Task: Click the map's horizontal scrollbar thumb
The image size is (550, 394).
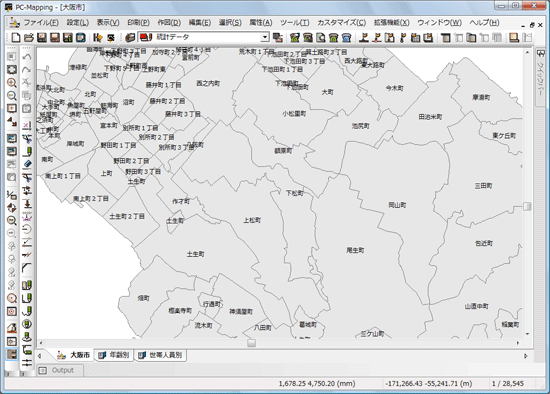Action: (251, 343)
